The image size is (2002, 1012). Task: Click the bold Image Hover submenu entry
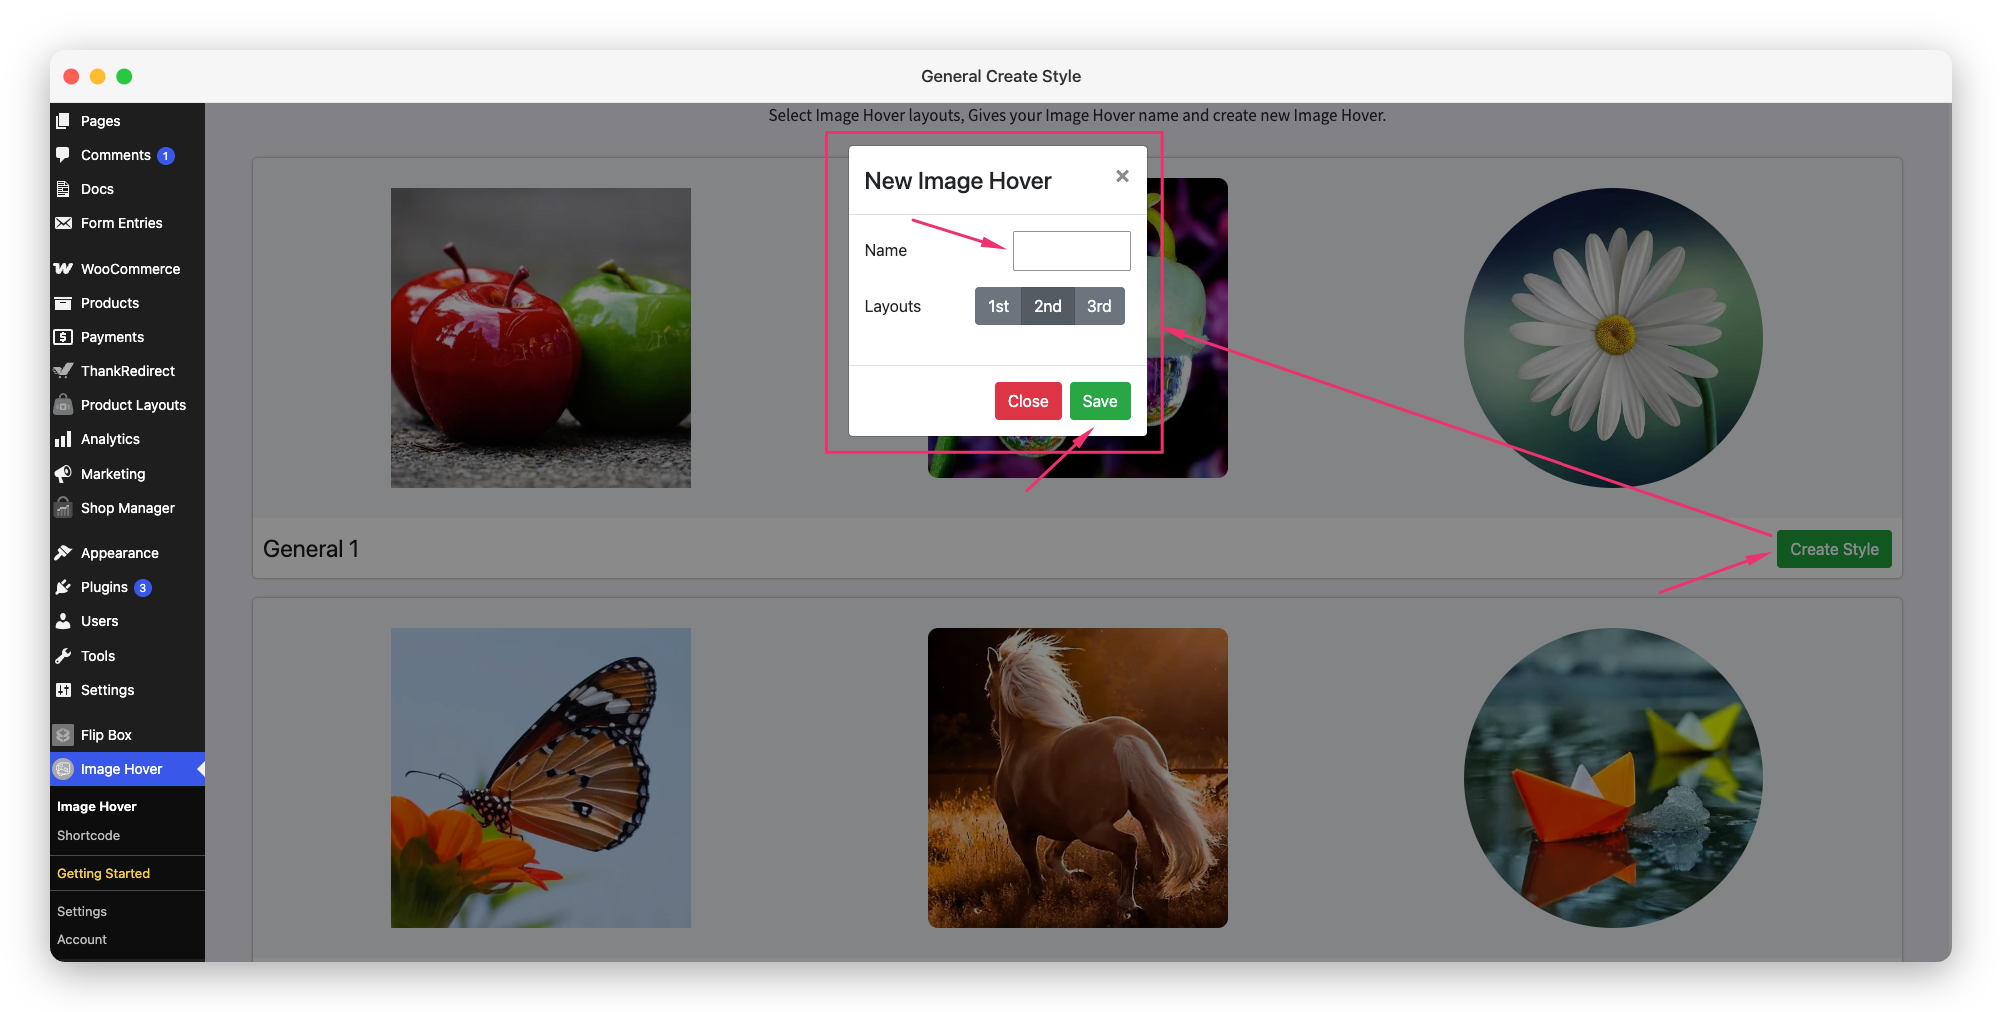pos(97,806)
